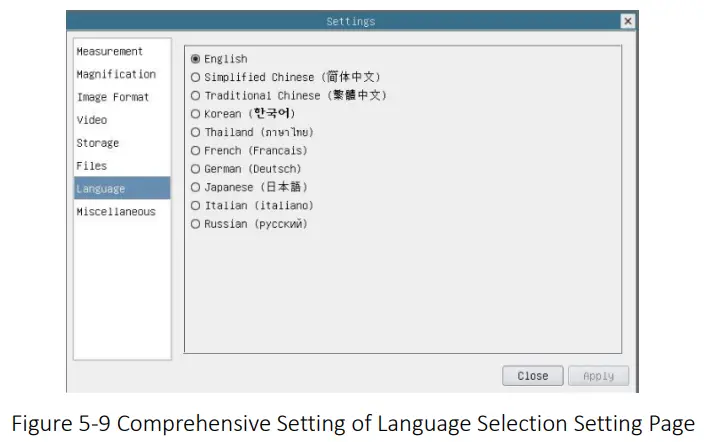This screenshot has height=442, width=704.
Task: Click the Close button
Action: 532,376
